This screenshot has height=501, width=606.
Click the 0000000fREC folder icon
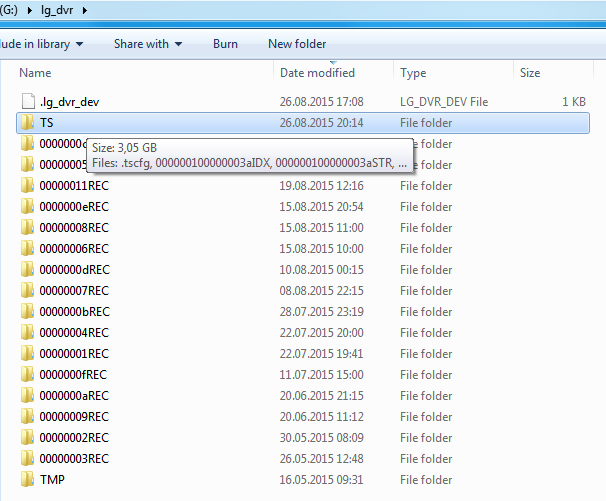[27, 375]
